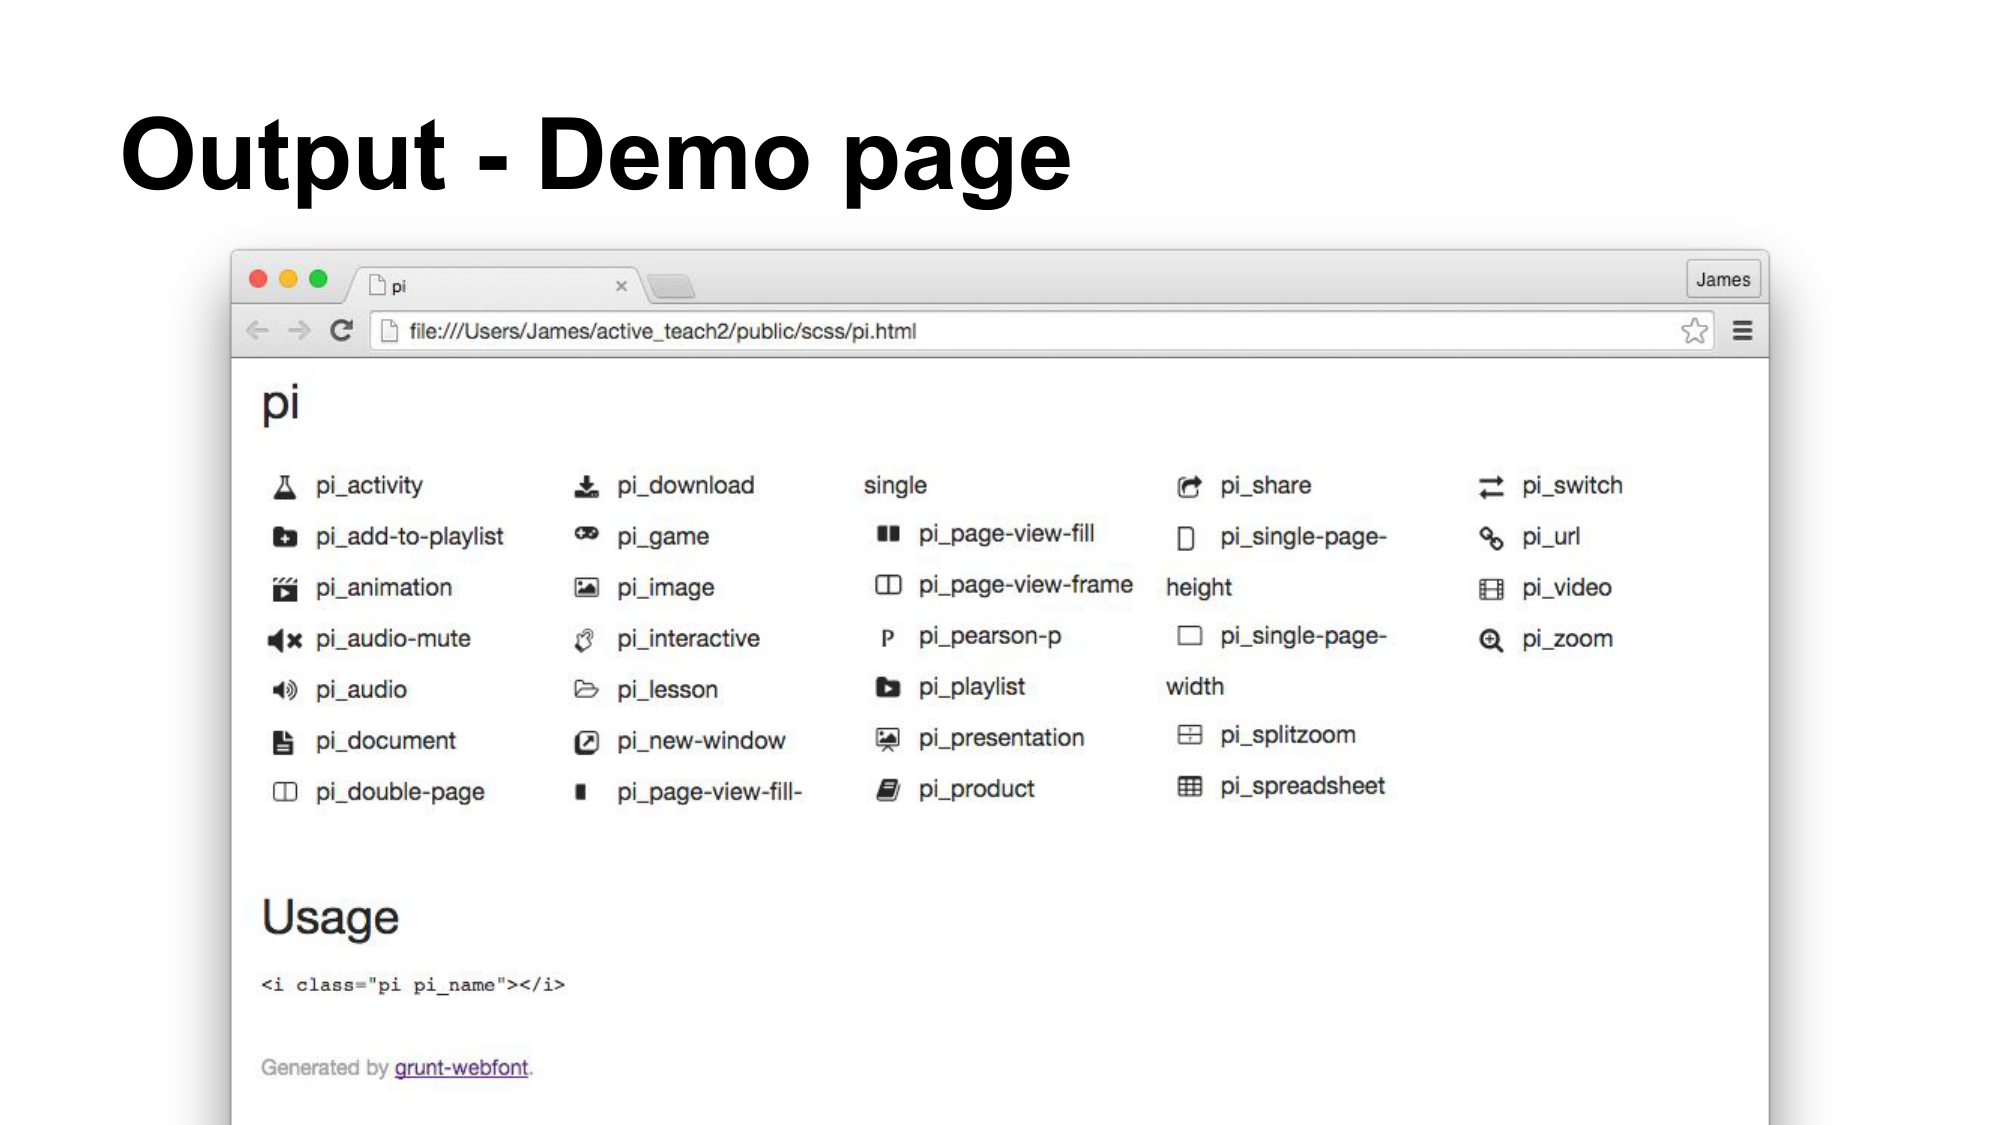
Task: Click the pi_image picture icon
Action: [586, 588]
